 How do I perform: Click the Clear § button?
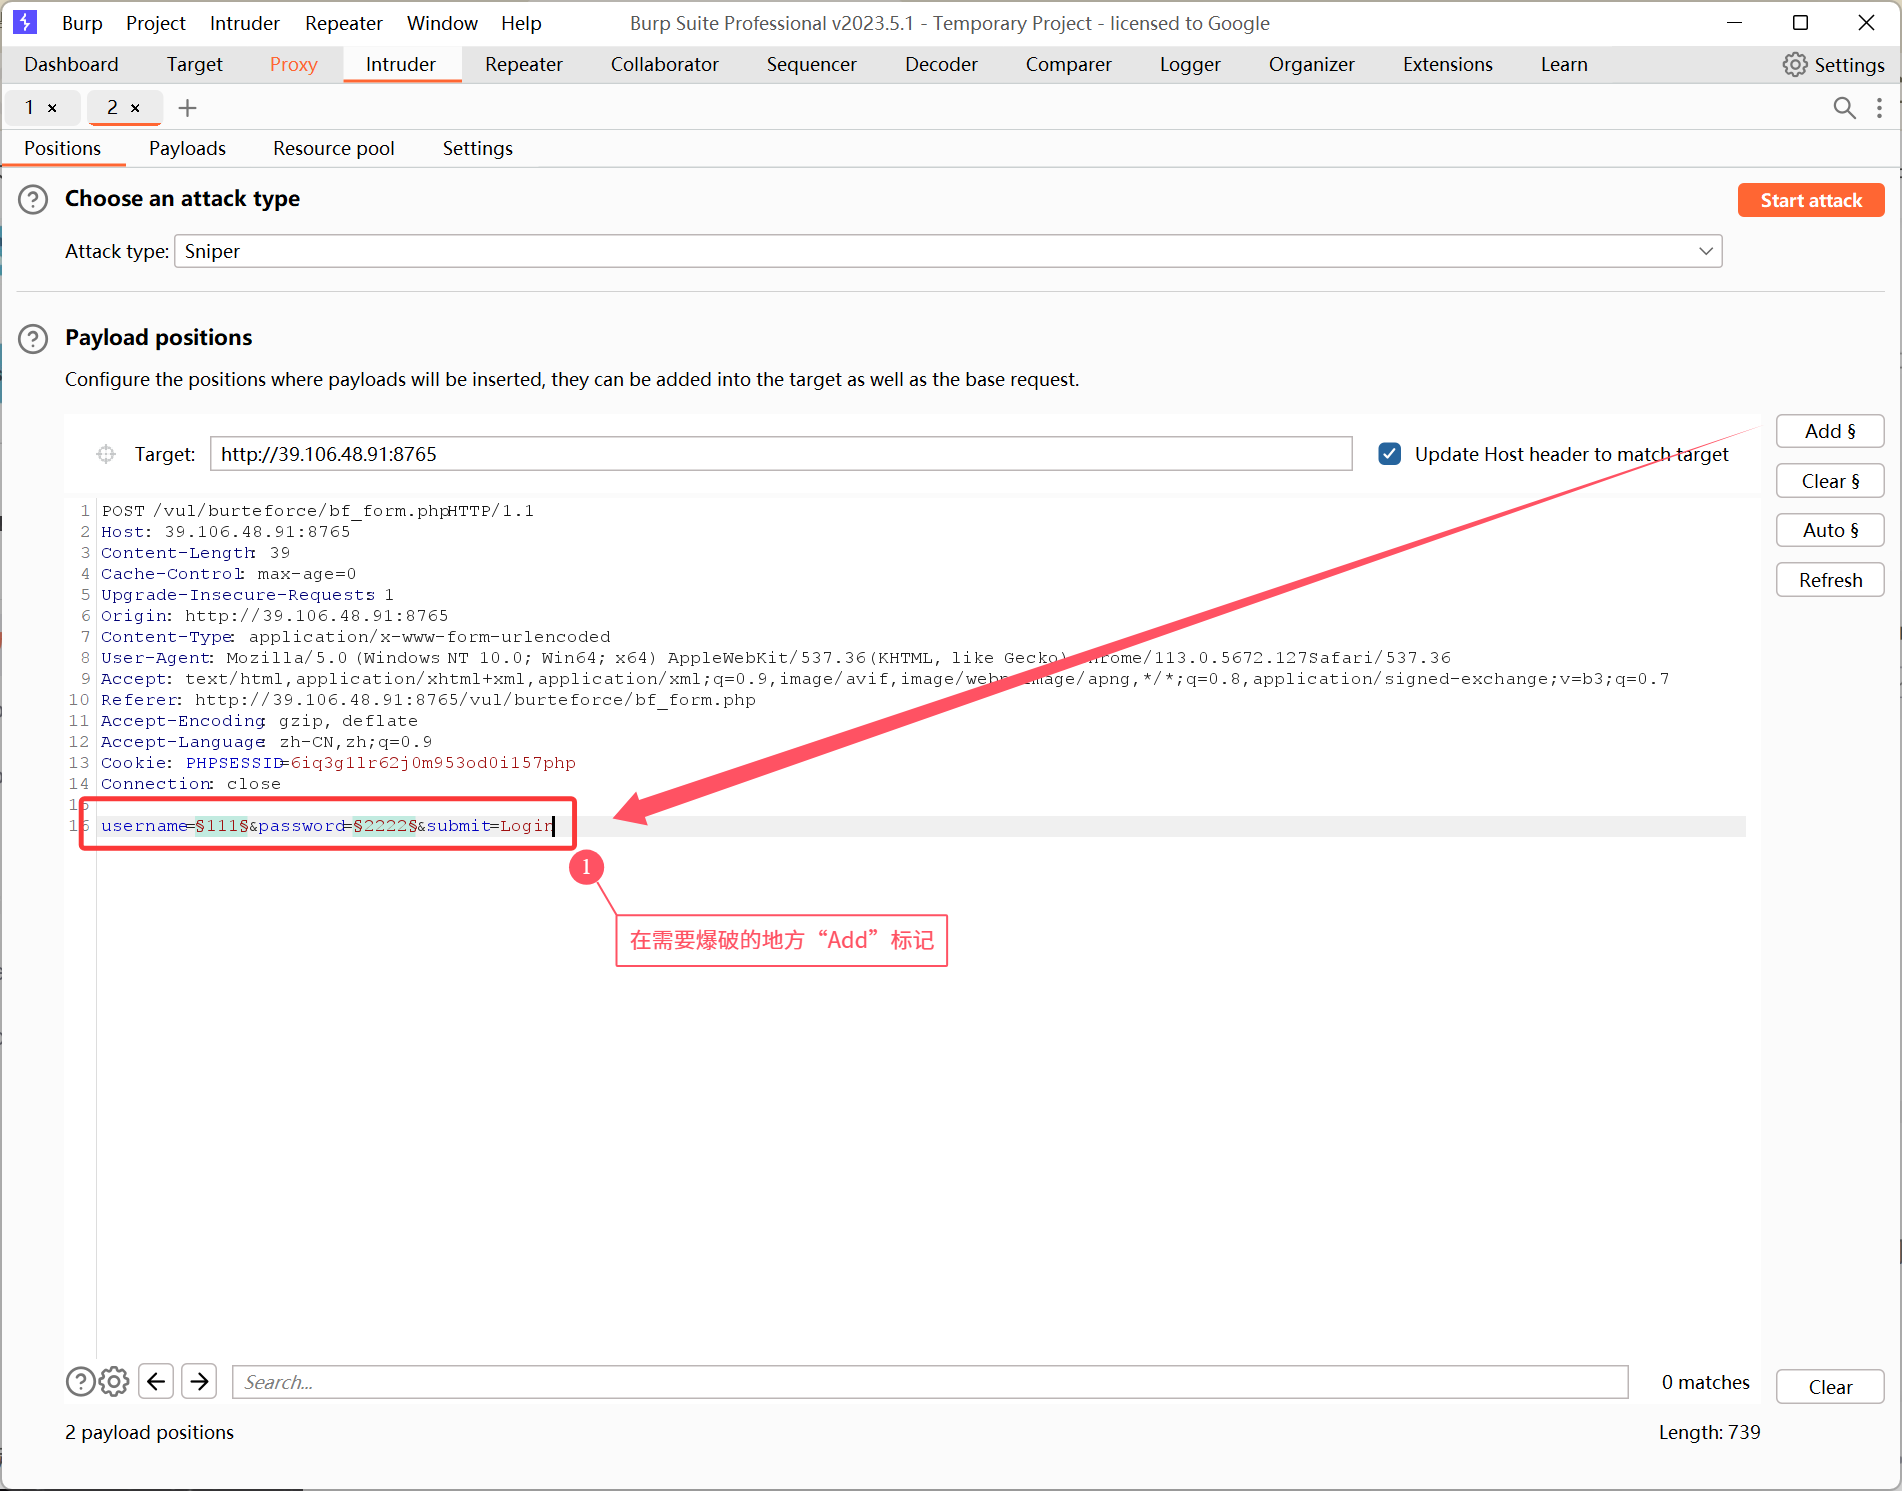1830,481
